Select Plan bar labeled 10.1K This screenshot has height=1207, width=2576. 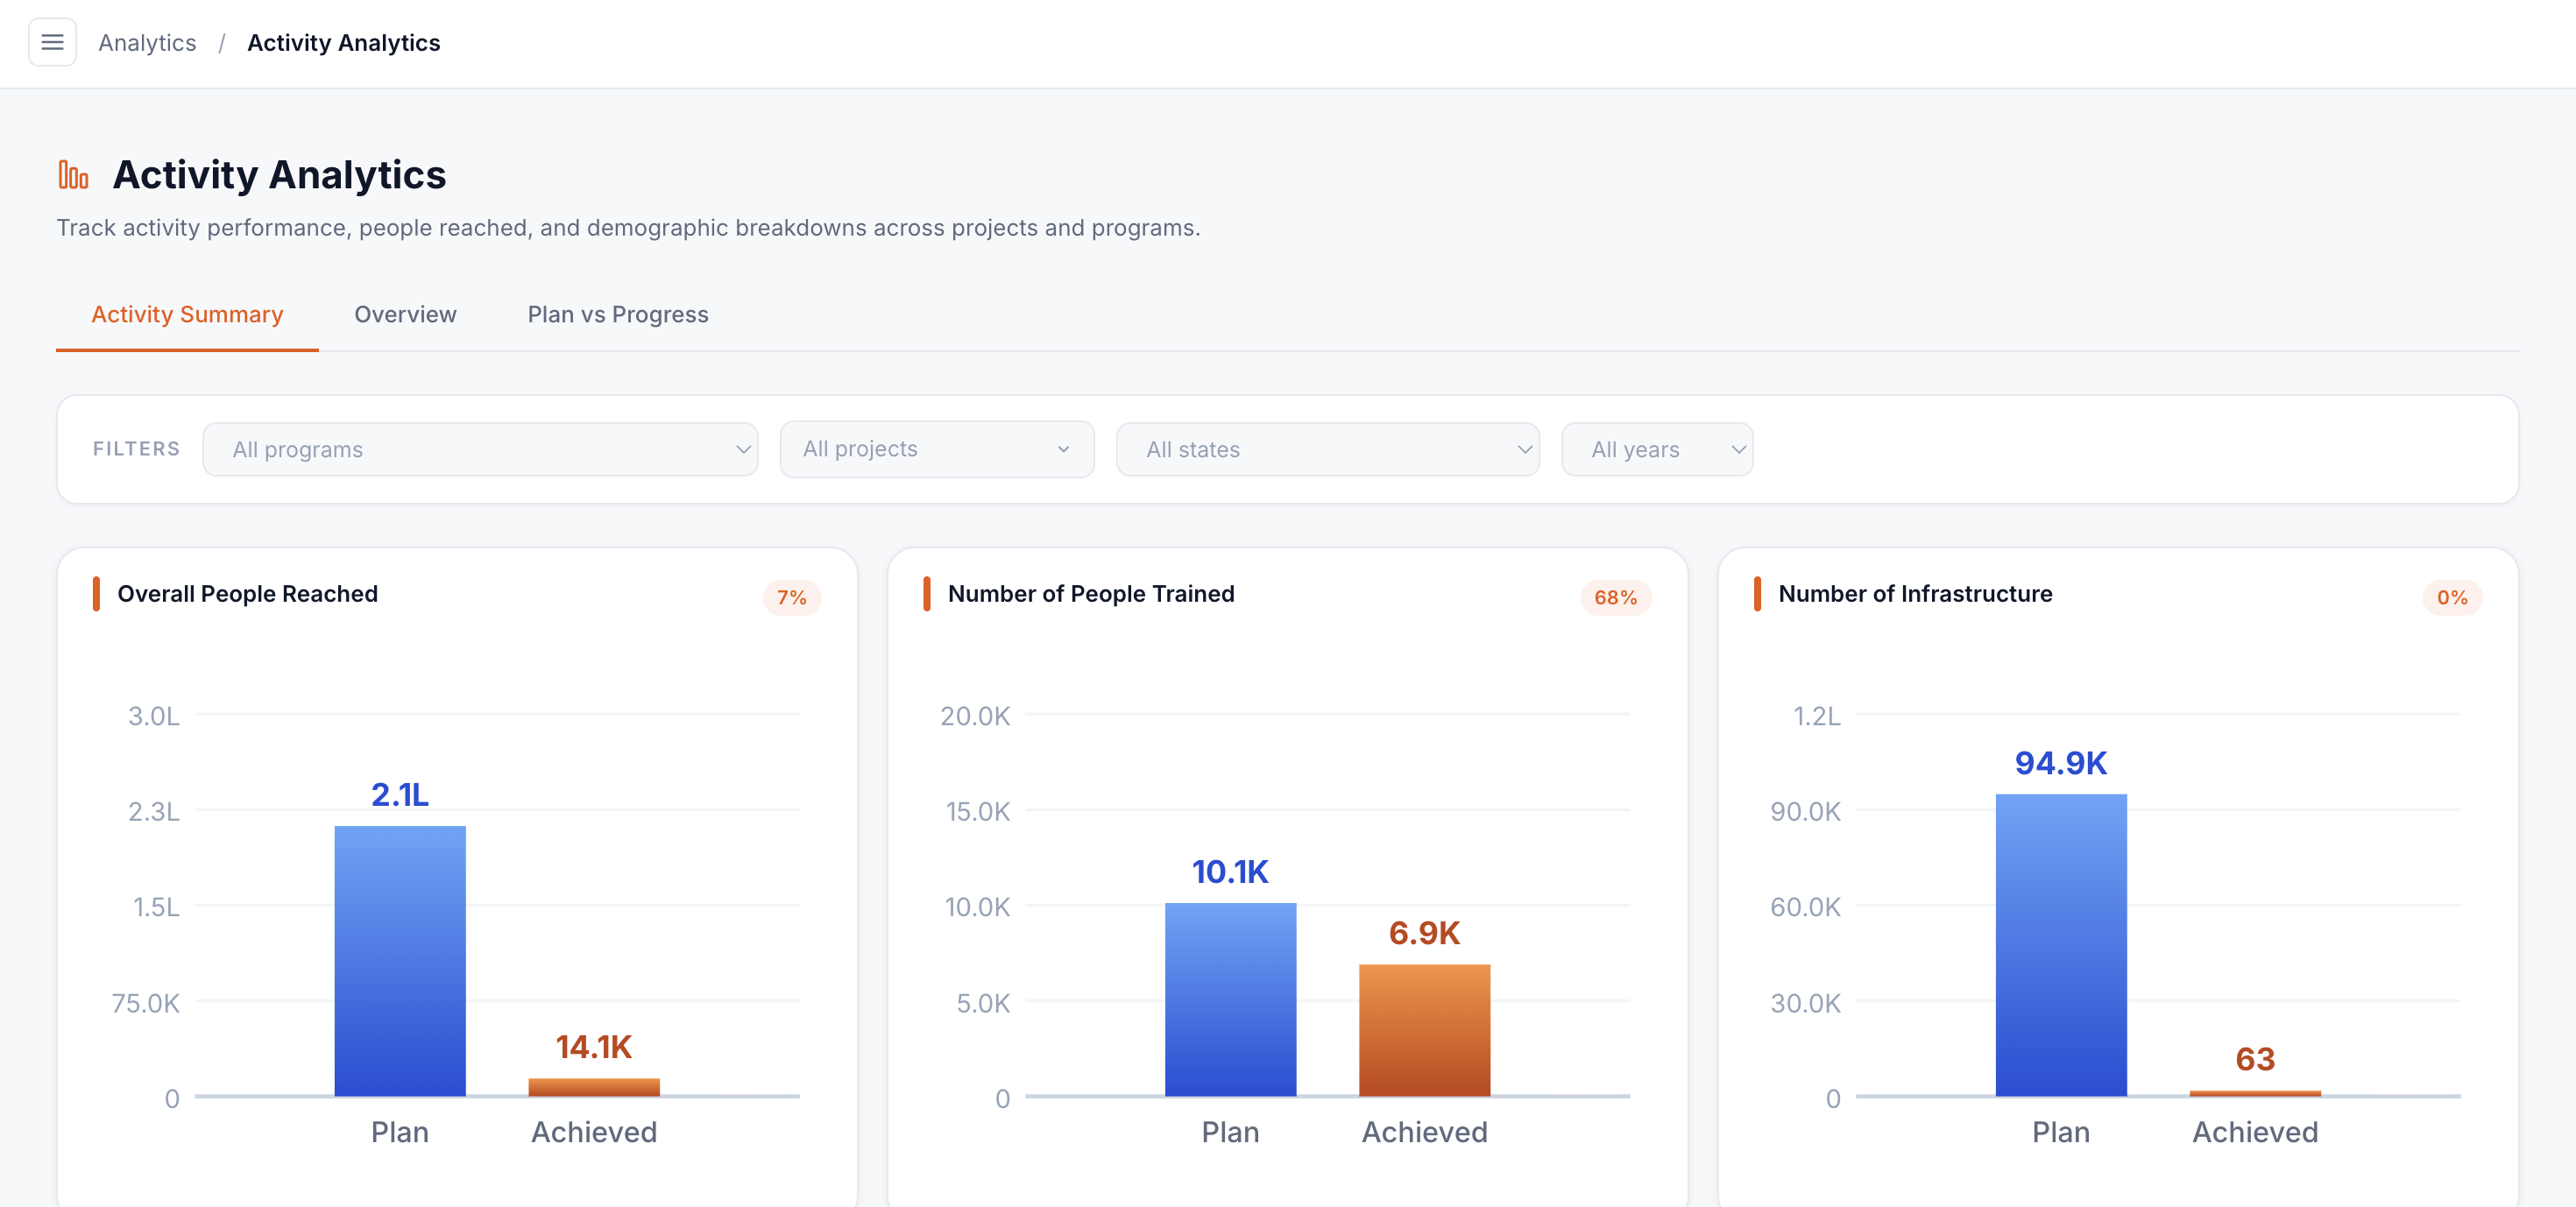[1230, 999]
